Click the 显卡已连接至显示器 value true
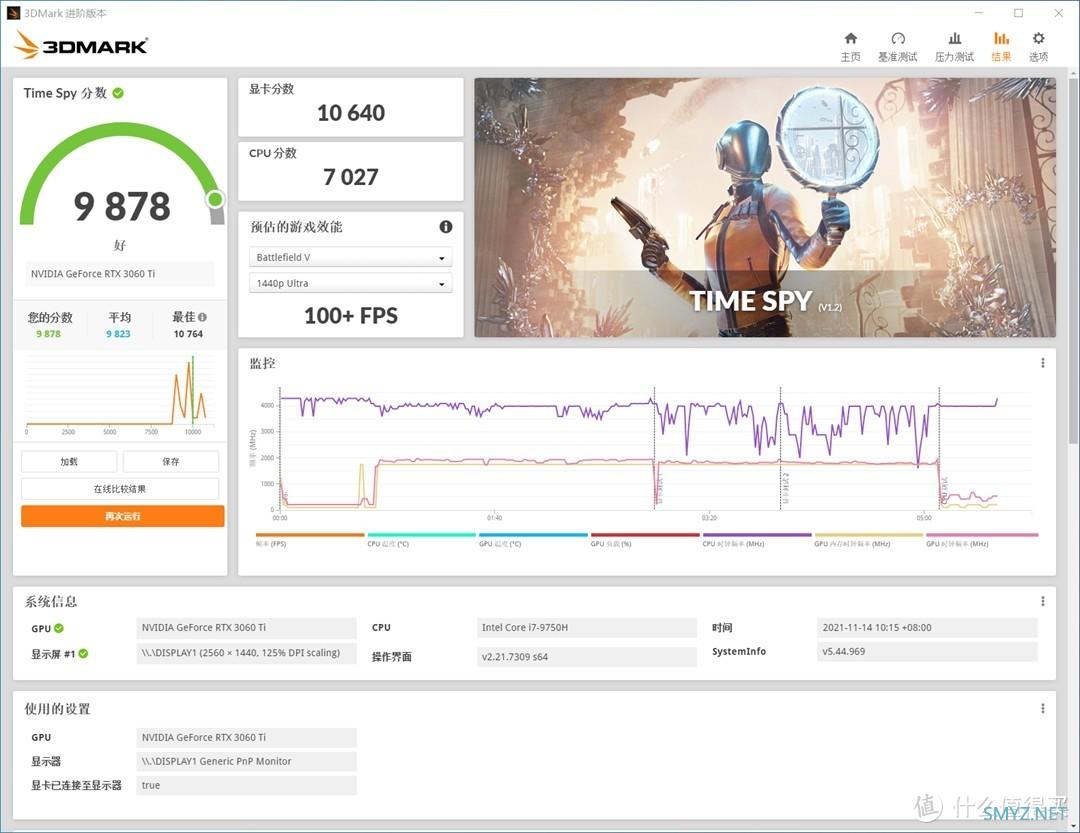This screenshot has width=1080, height=833. (247, 785)
